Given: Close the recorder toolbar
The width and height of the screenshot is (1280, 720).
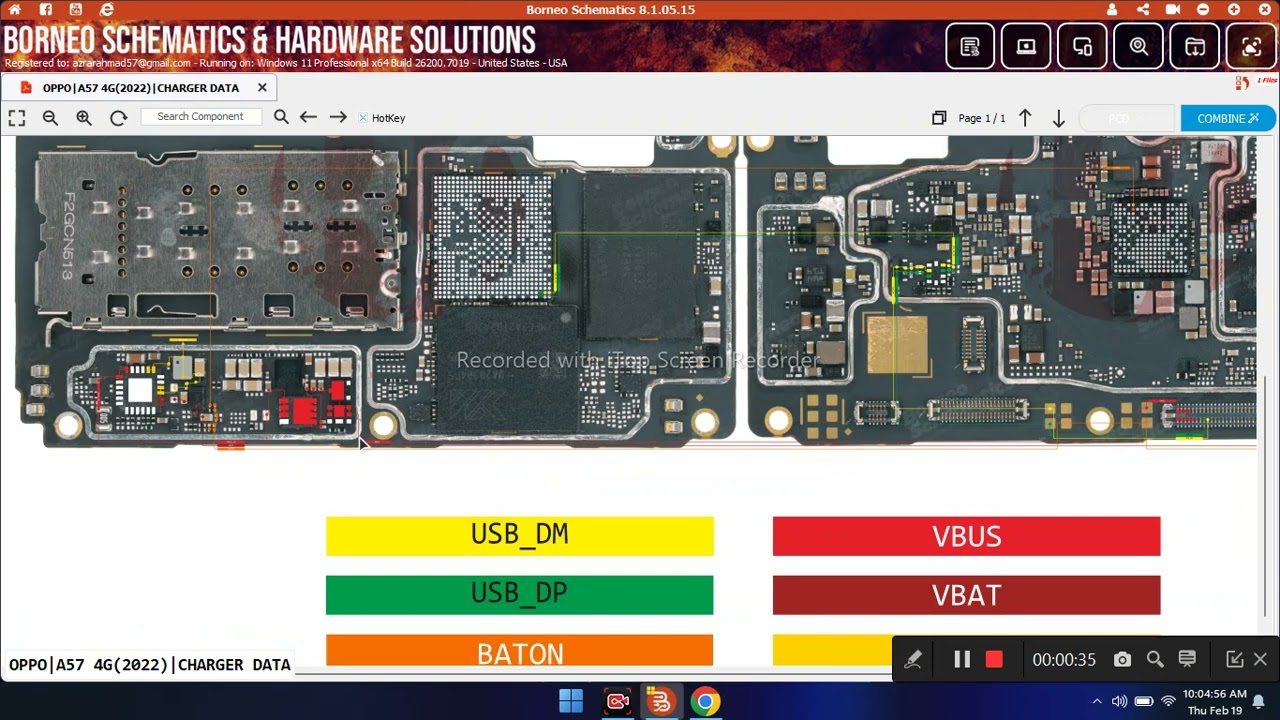Looking at the screenshot, I should [x=1260, y=659].
